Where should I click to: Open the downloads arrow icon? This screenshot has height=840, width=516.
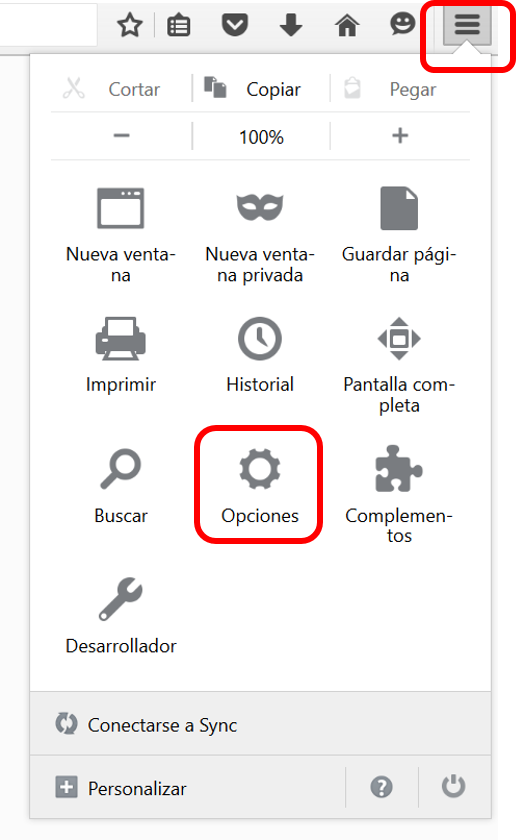pos(291,25)
